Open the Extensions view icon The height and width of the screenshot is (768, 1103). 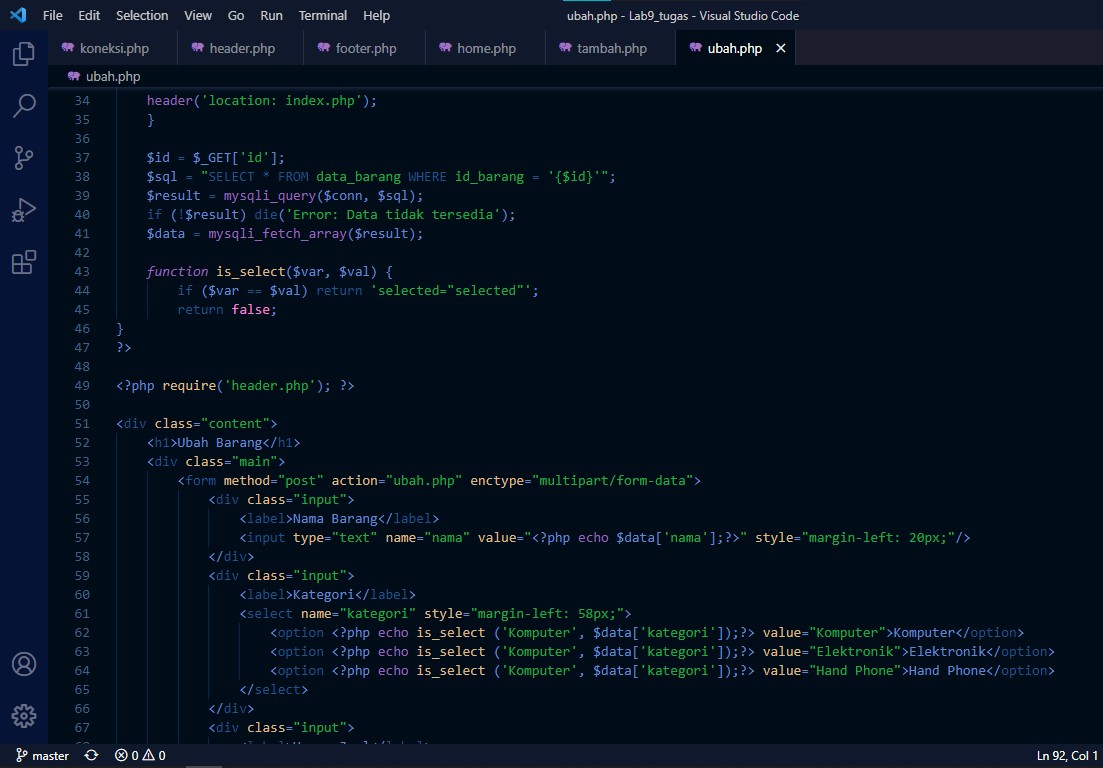point(24,262)
